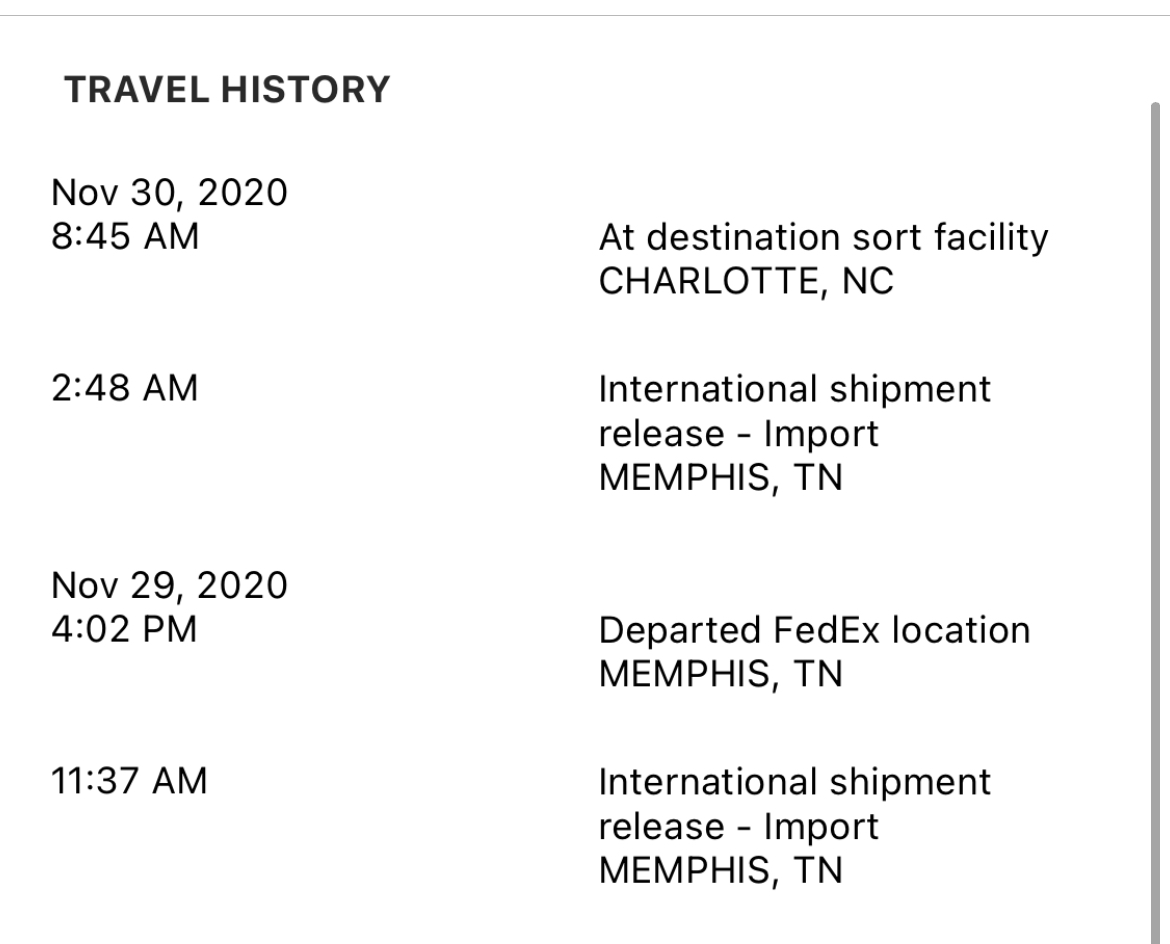Click the TRAVEL HISTORY heading
Image resolution: width=1170 pixels, height=944 pixels.
click(x=228, y=90)
